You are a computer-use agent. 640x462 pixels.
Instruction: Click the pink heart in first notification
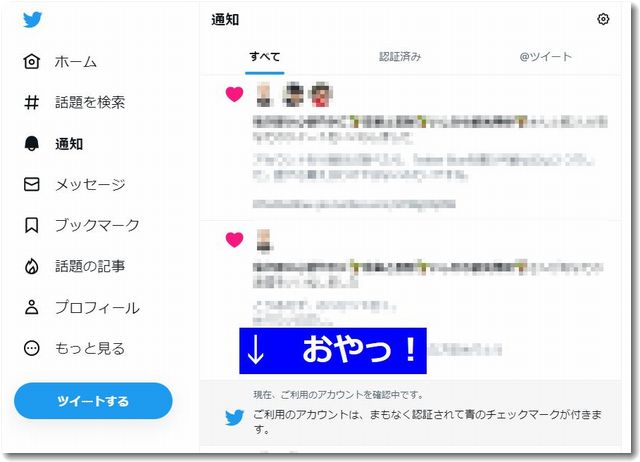pos(234,94)
